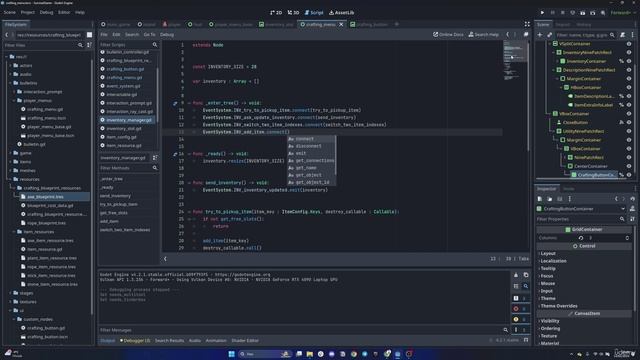Attach a script to the selected node
Image resolution: width=640 pixels, height=360 pixels.
point(622,35)
